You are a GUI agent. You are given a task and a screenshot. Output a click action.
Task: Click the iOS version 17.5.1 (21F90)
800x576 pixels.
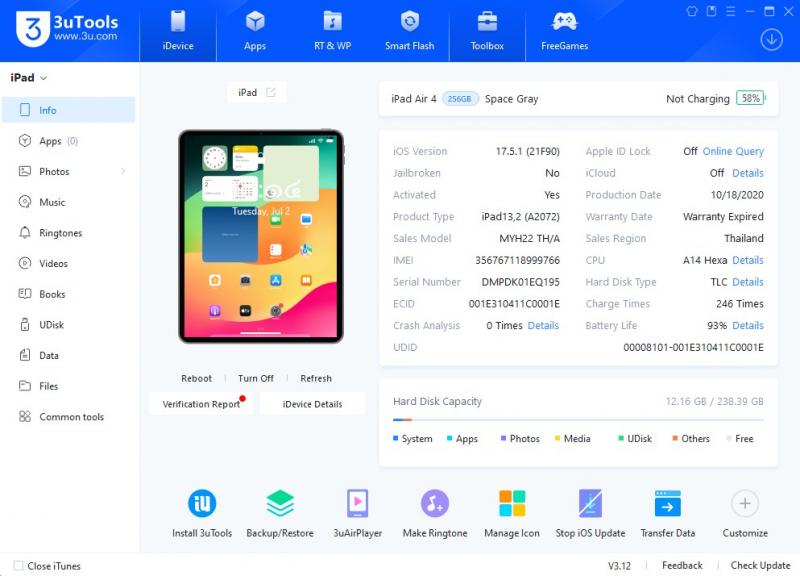click(x=528, y=152)
